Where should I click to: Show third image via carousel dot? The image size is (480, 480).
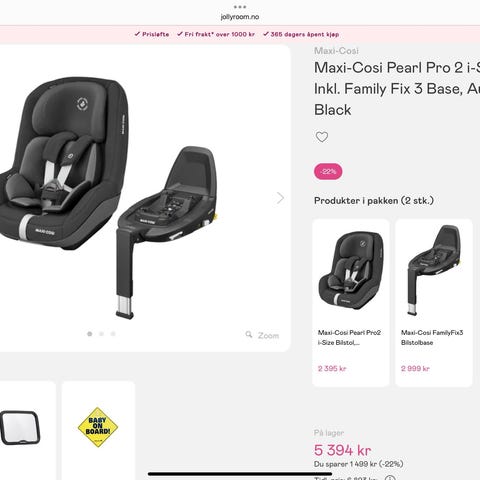[x=113, y=334]
